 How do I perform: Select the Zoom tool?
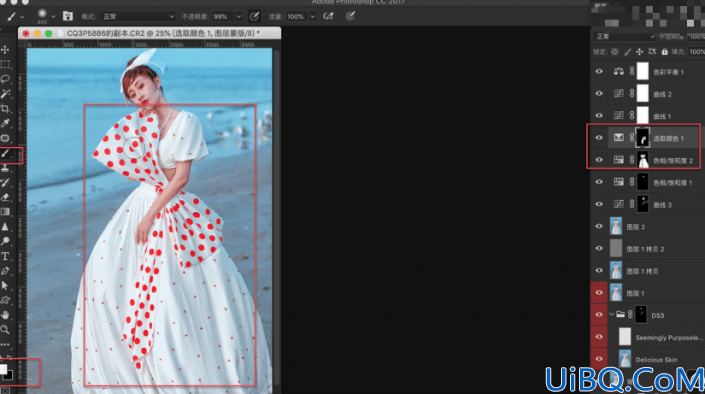pos(5,330)
